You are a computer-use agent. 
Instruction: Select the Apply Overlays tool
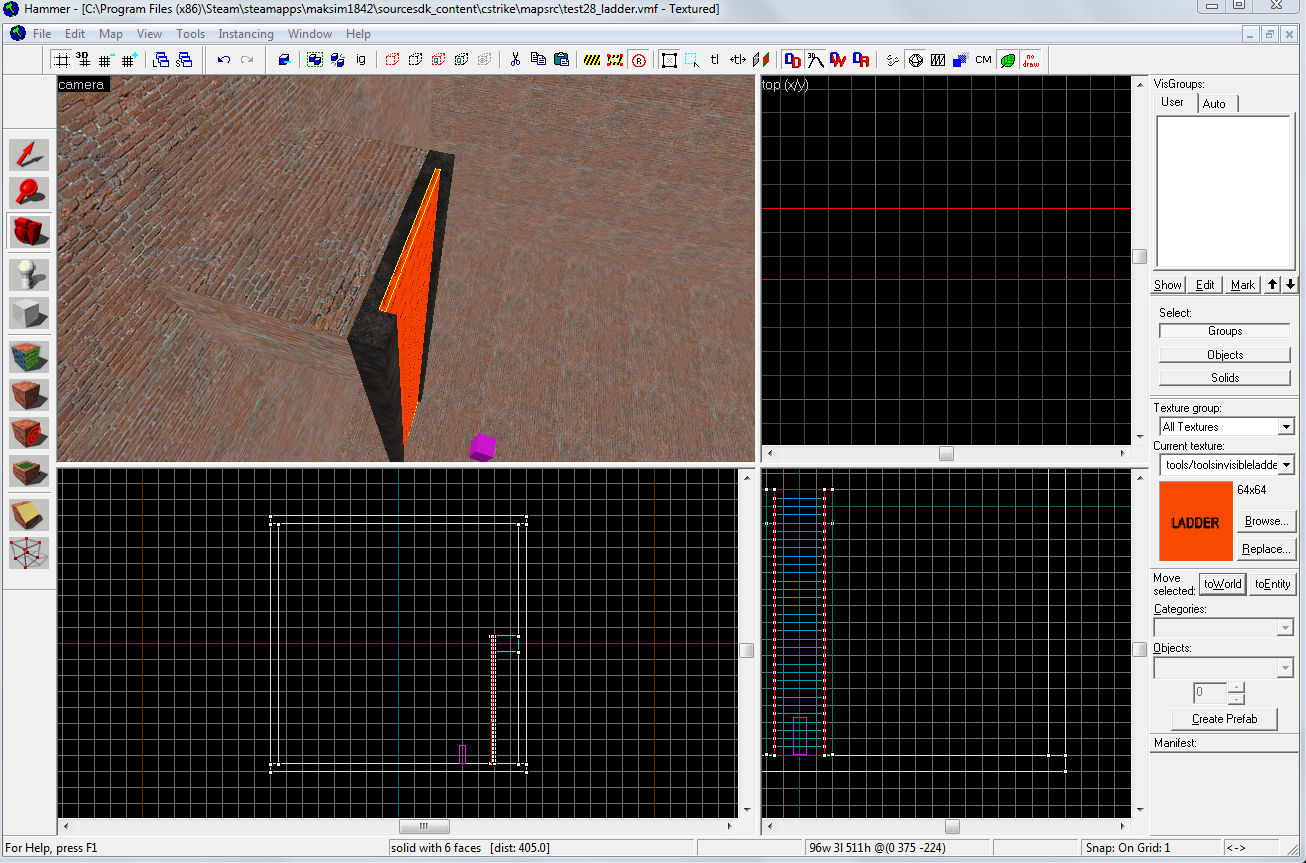click(x=29, y=471)
